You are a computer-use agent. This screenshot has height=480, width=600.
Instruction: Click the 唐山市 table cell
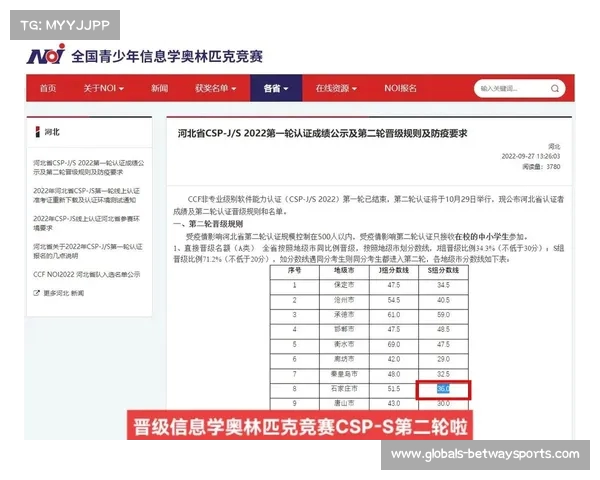pos(344,403)
